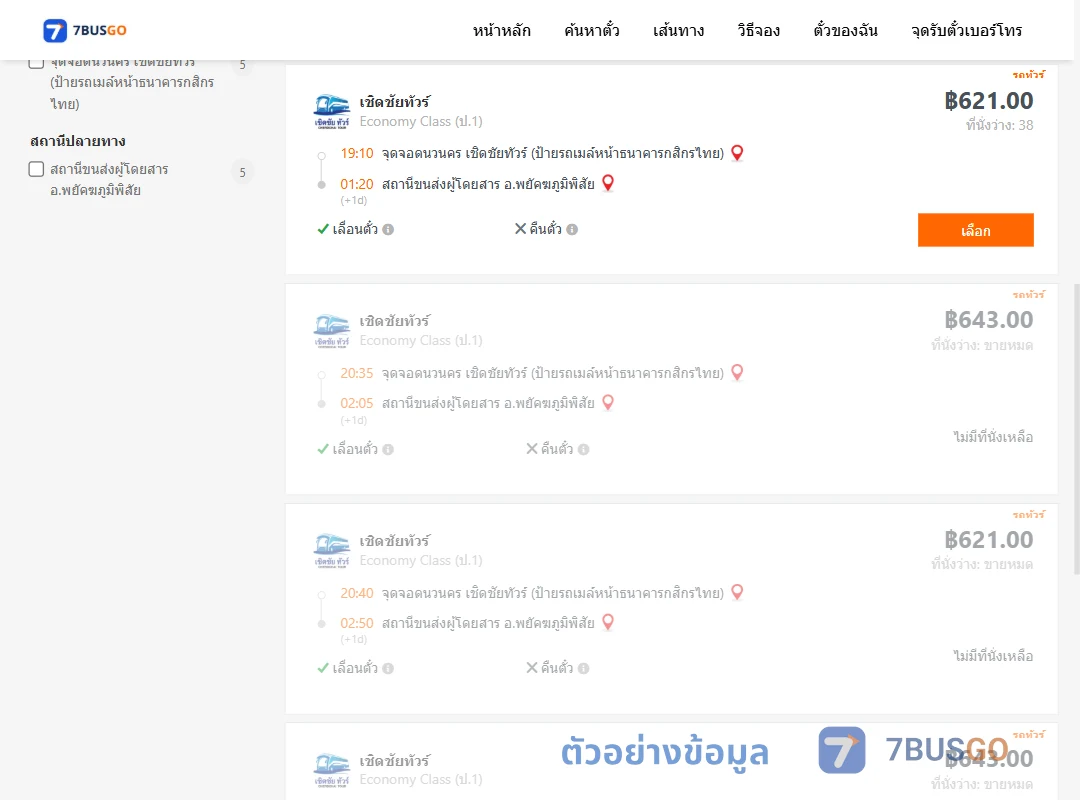Click the เลื่อนตั๋ว checkmark on the 19:10 trip
The width and height of the screenshot is (1080, 800).
tap(322, 229)
